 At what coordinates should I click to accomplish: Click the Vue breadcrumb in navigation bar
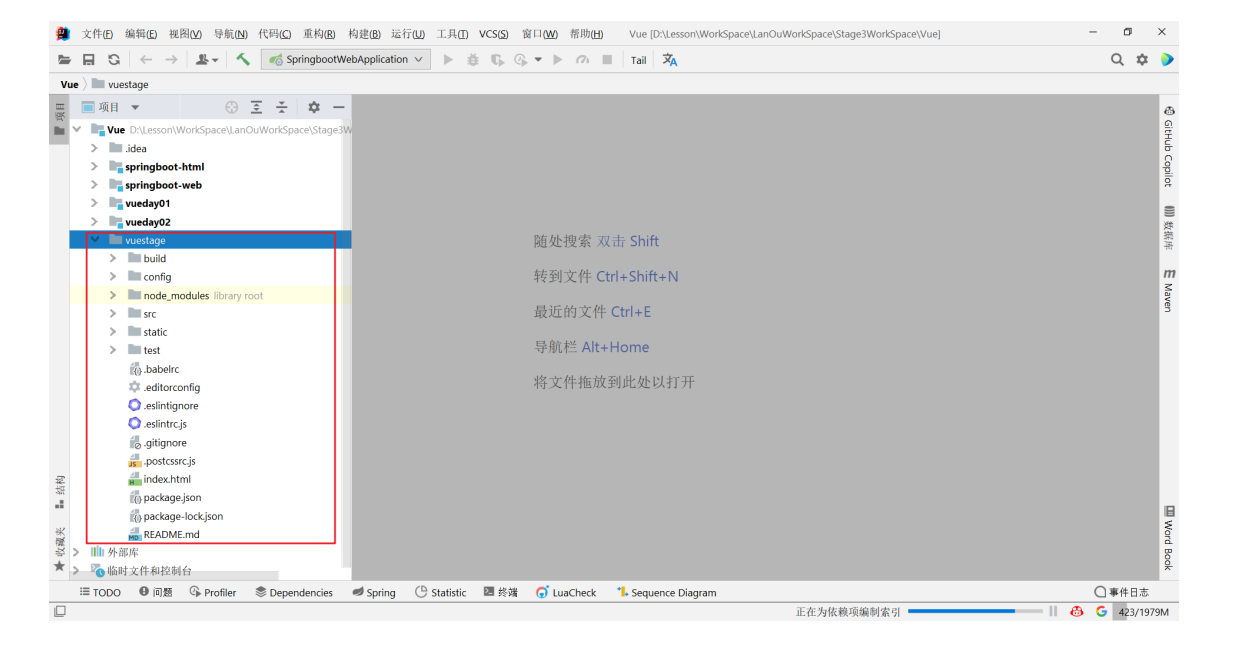pos(69,85)
